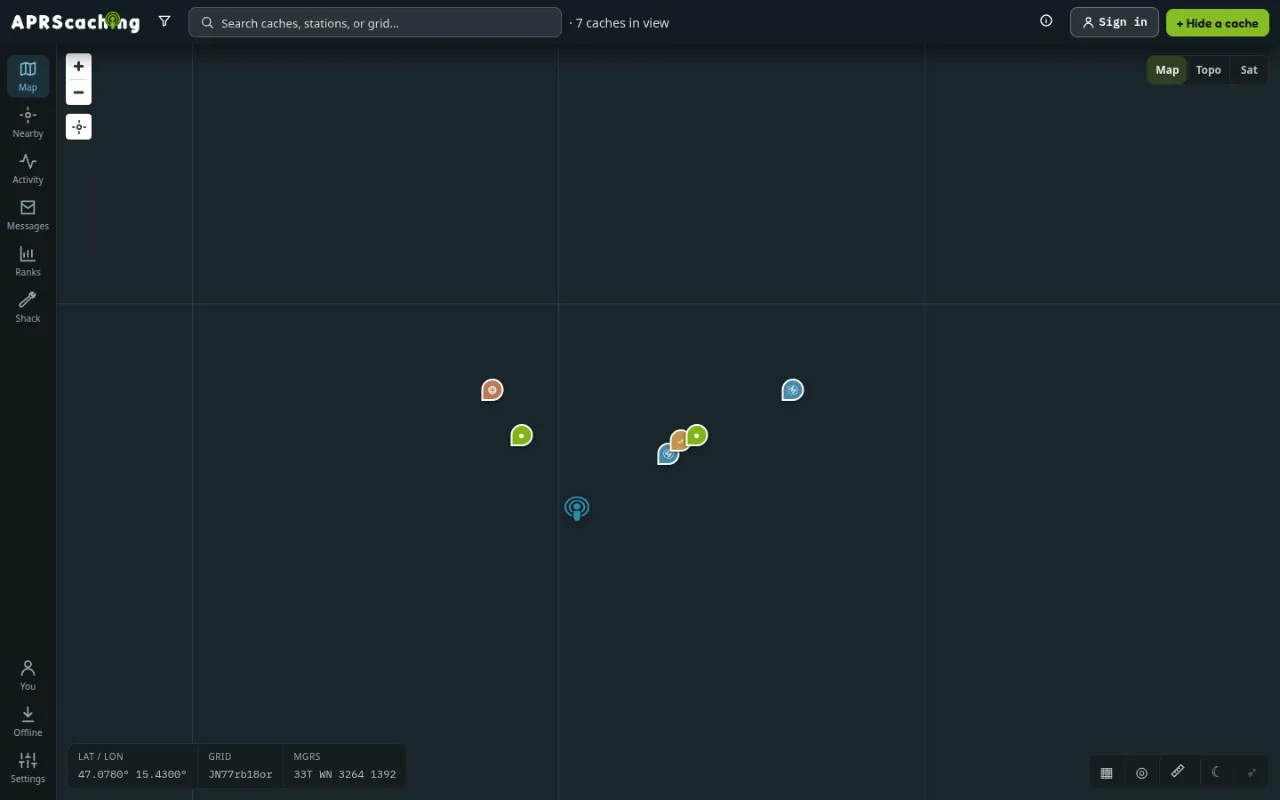Toggle night mode with the moon icon
This screenshot has height=800, width=1280.
[1215, 772]
